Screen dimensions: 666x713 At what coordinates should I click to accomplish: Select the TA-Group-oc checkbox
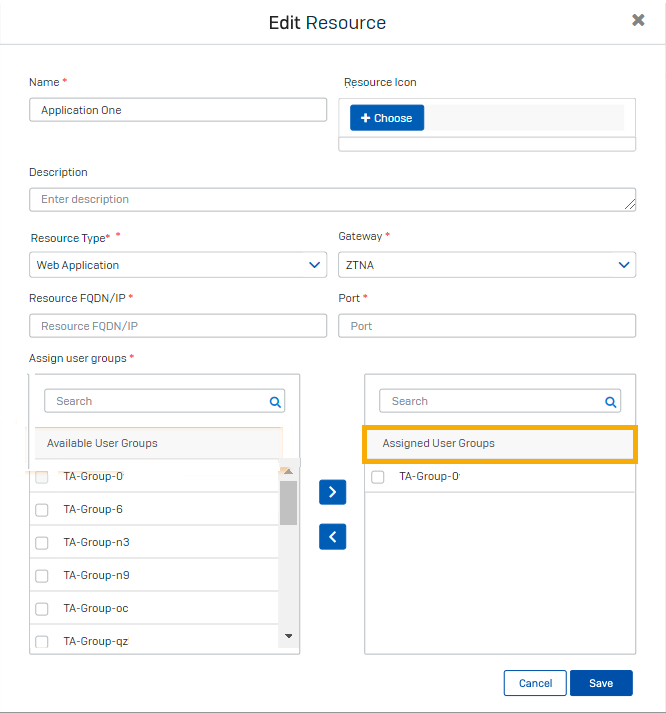(42, 609)
